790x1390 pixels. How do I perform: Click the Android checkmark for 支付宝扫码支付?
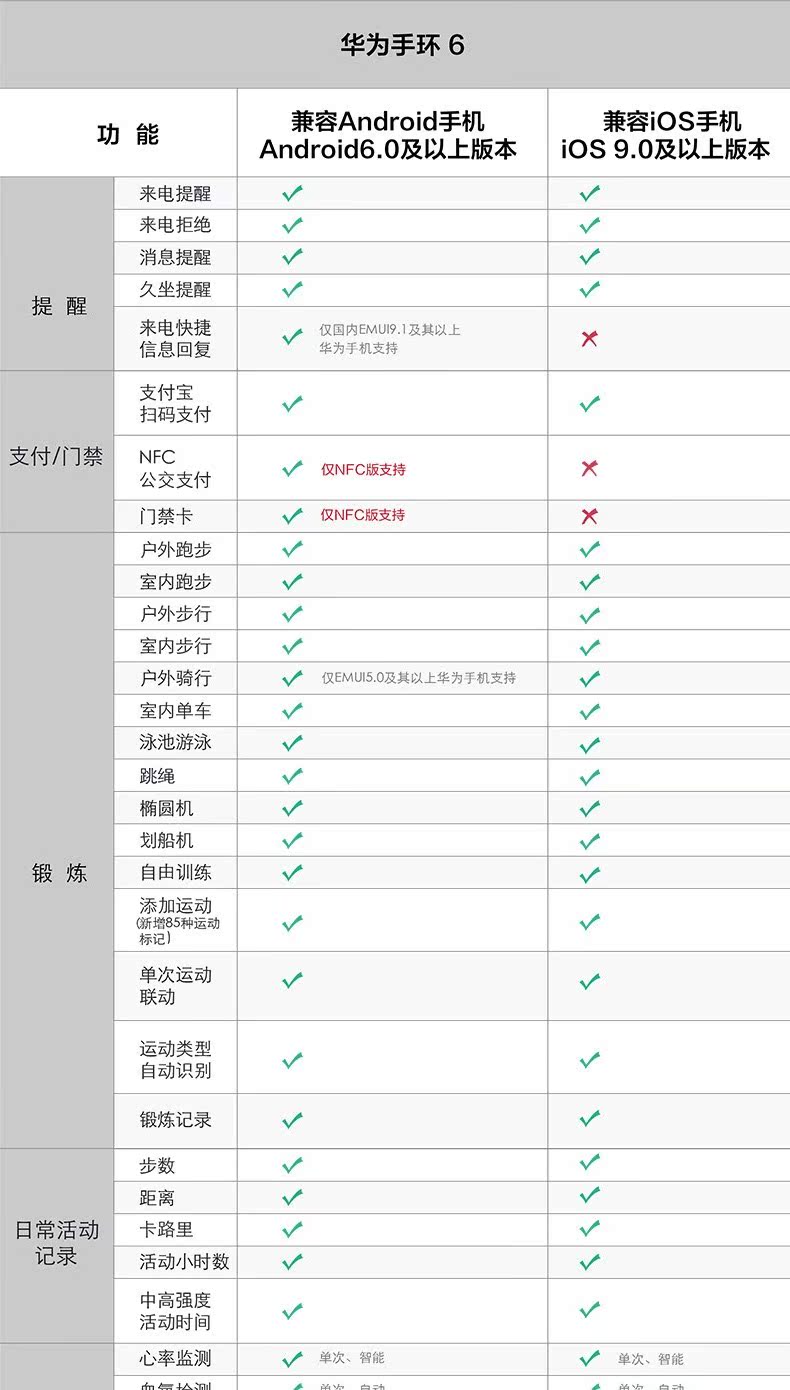(292, 404)
